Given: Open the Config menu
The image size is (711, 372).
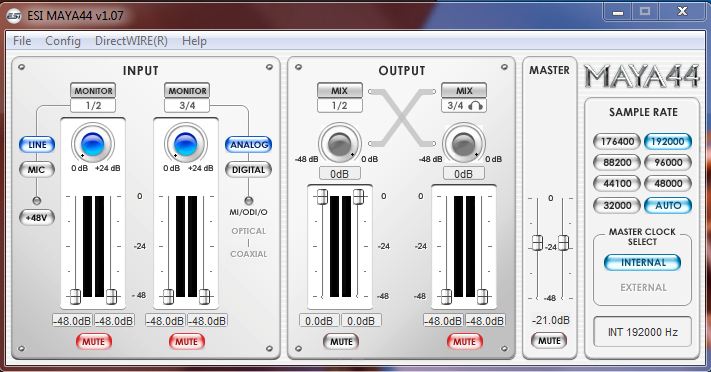Looking at the screenshot, I should pos(63,41).
